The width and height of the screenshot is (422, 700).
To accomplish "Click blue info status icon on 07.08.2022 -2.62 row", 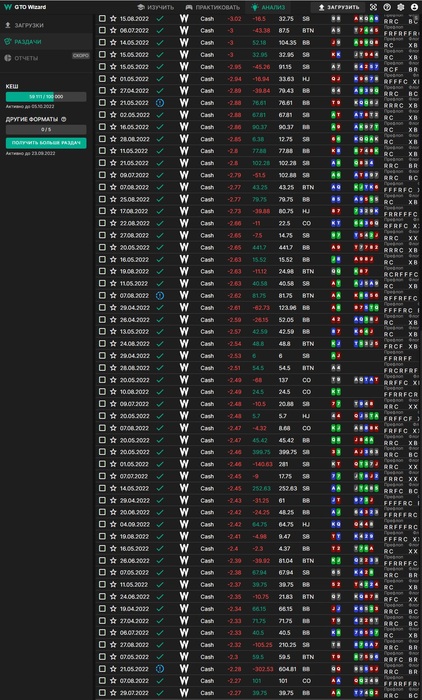I will point(160,296).
